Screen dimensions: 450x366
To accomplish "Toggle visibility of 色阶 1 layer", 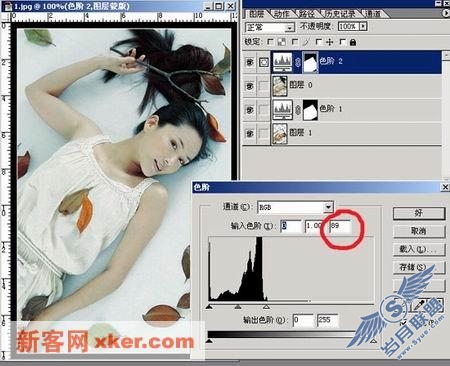I will tap(250, 110).
